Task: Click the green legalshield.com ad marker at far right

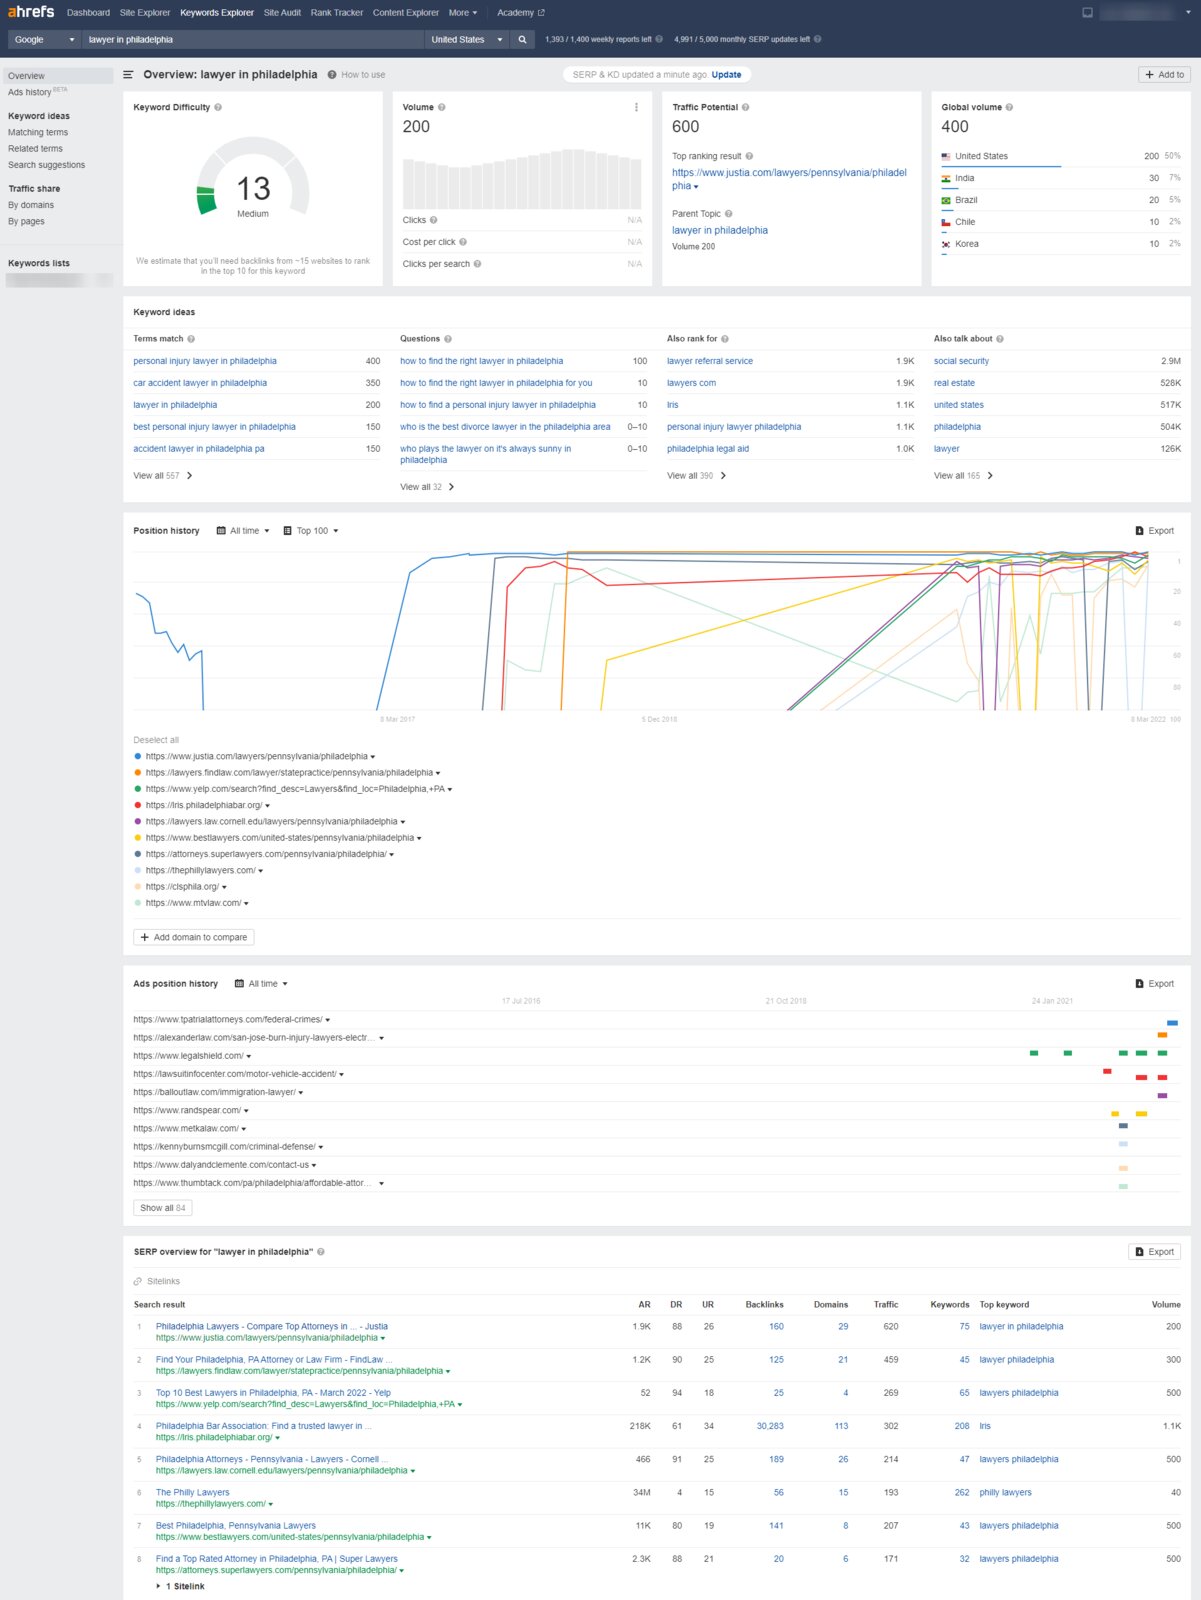Action: point(1162,1053)
